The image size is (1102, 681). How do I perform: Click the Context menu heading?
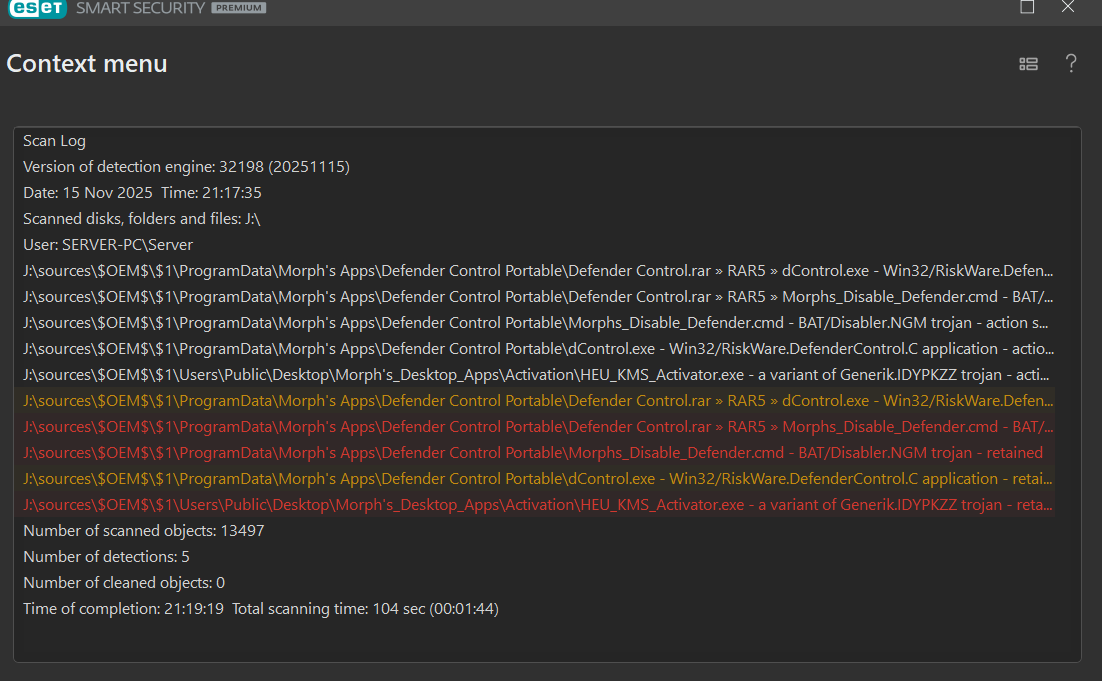point(87,64)
